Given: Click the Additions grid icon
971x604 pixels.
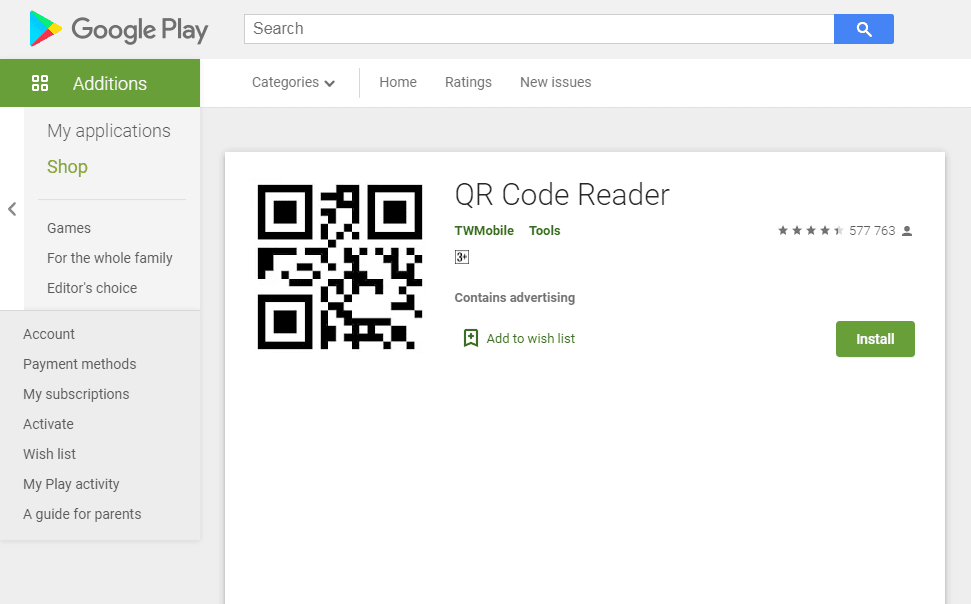Looking at the screenshot, I should tap(40, 83).
